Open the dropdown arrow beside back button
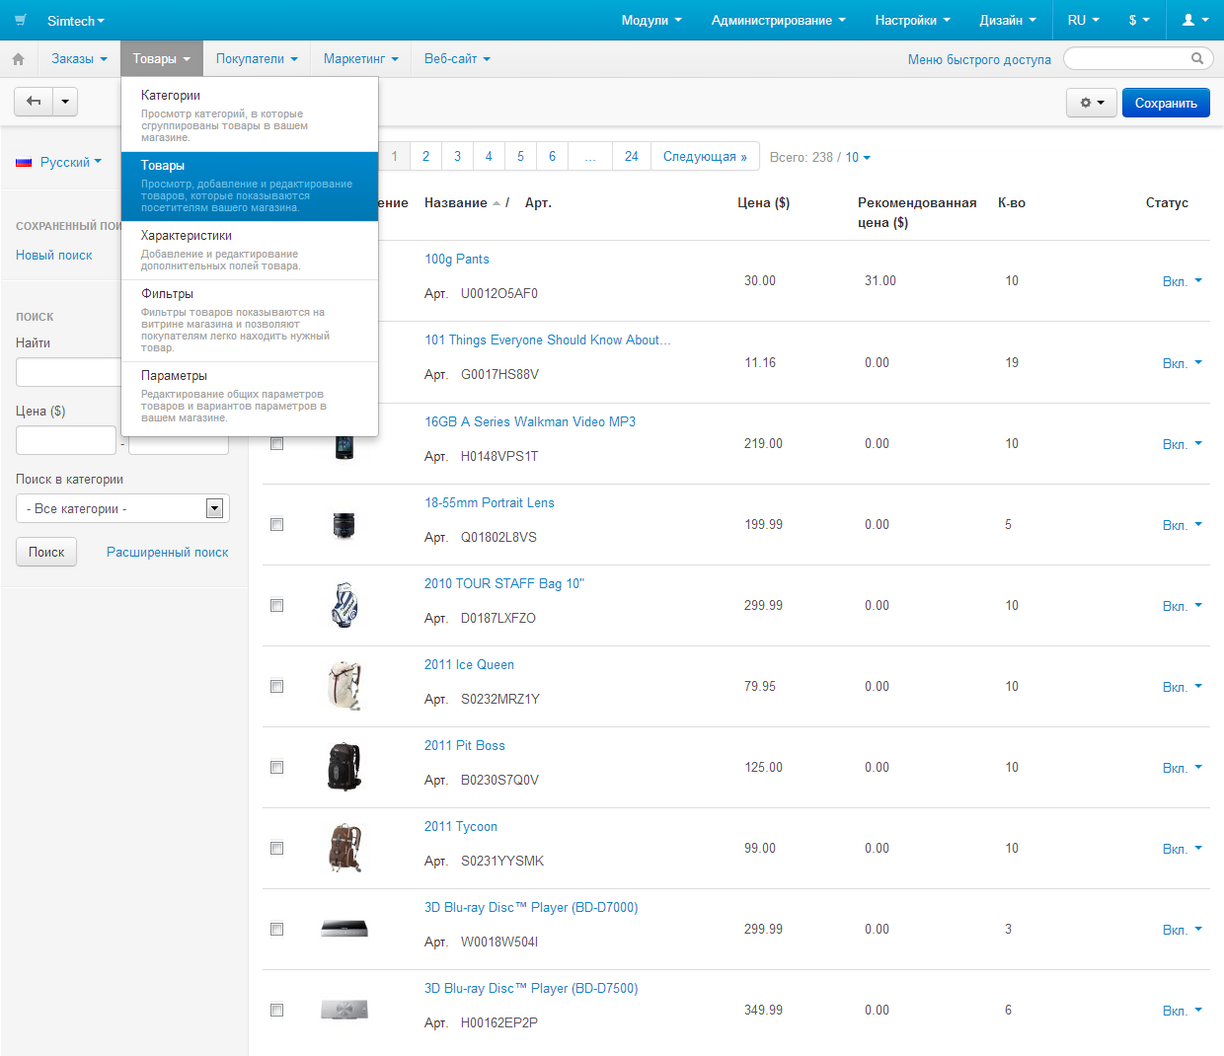 [65, 101]
